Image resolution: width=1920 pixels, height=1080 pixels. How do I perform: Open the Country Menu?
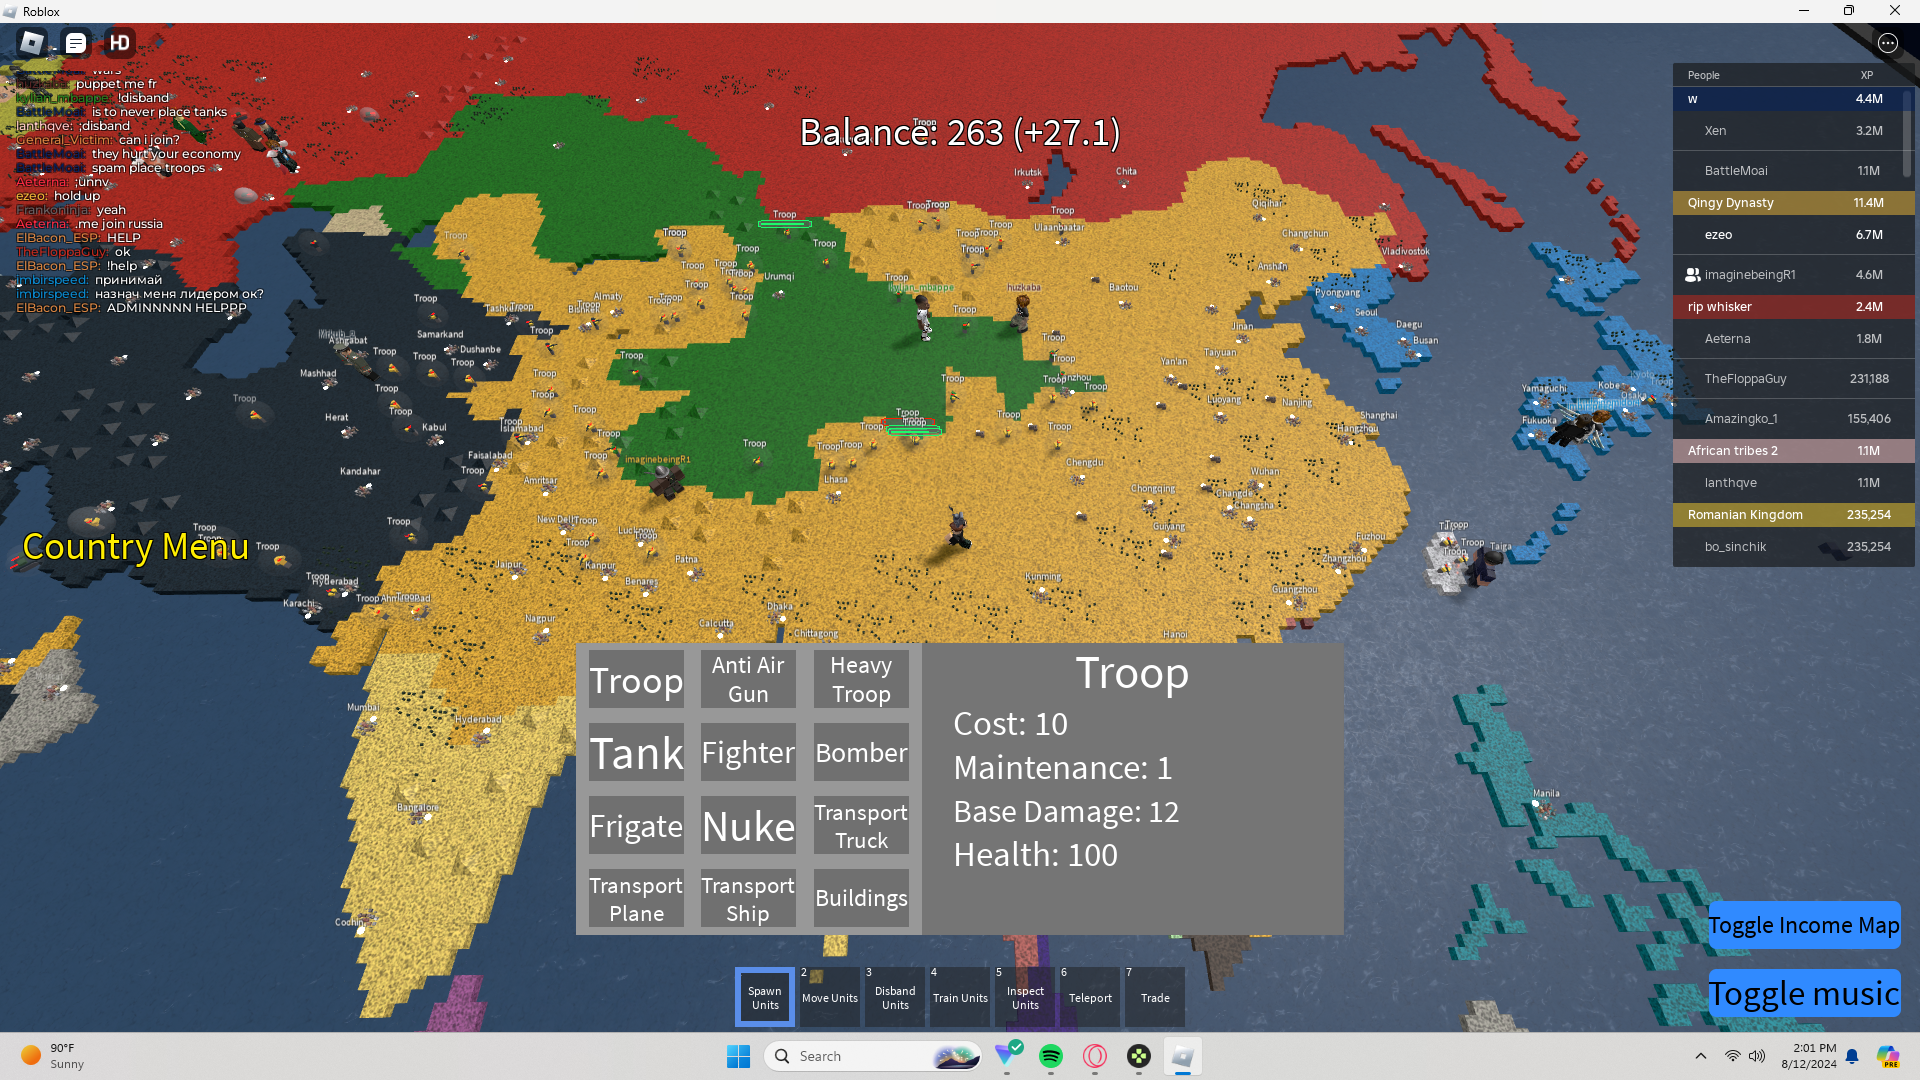135,547
